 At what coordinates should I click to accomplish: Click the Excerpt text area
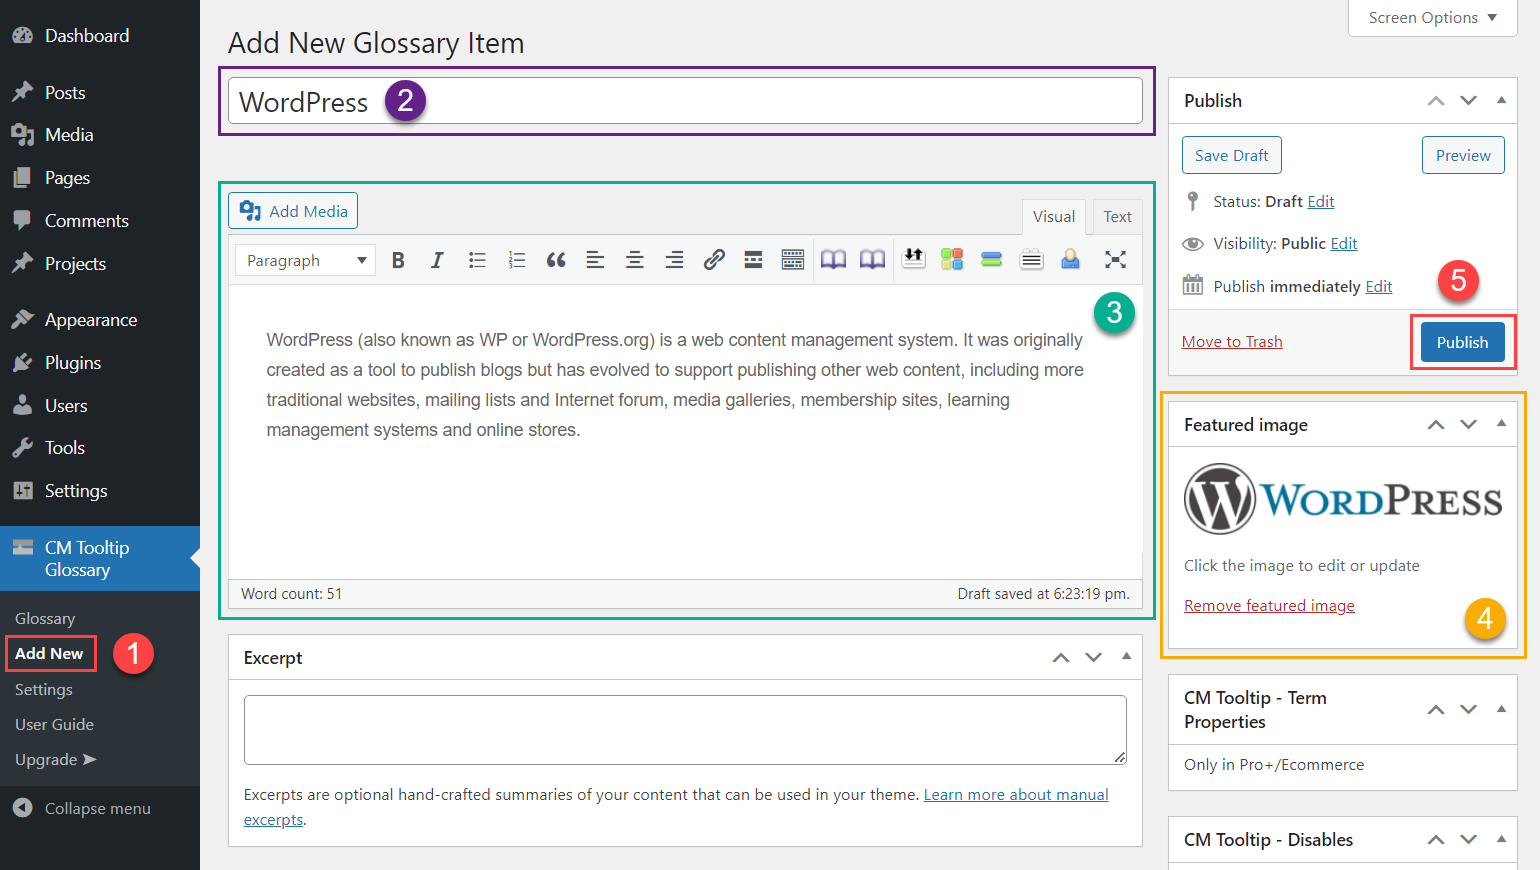[685, 730]
